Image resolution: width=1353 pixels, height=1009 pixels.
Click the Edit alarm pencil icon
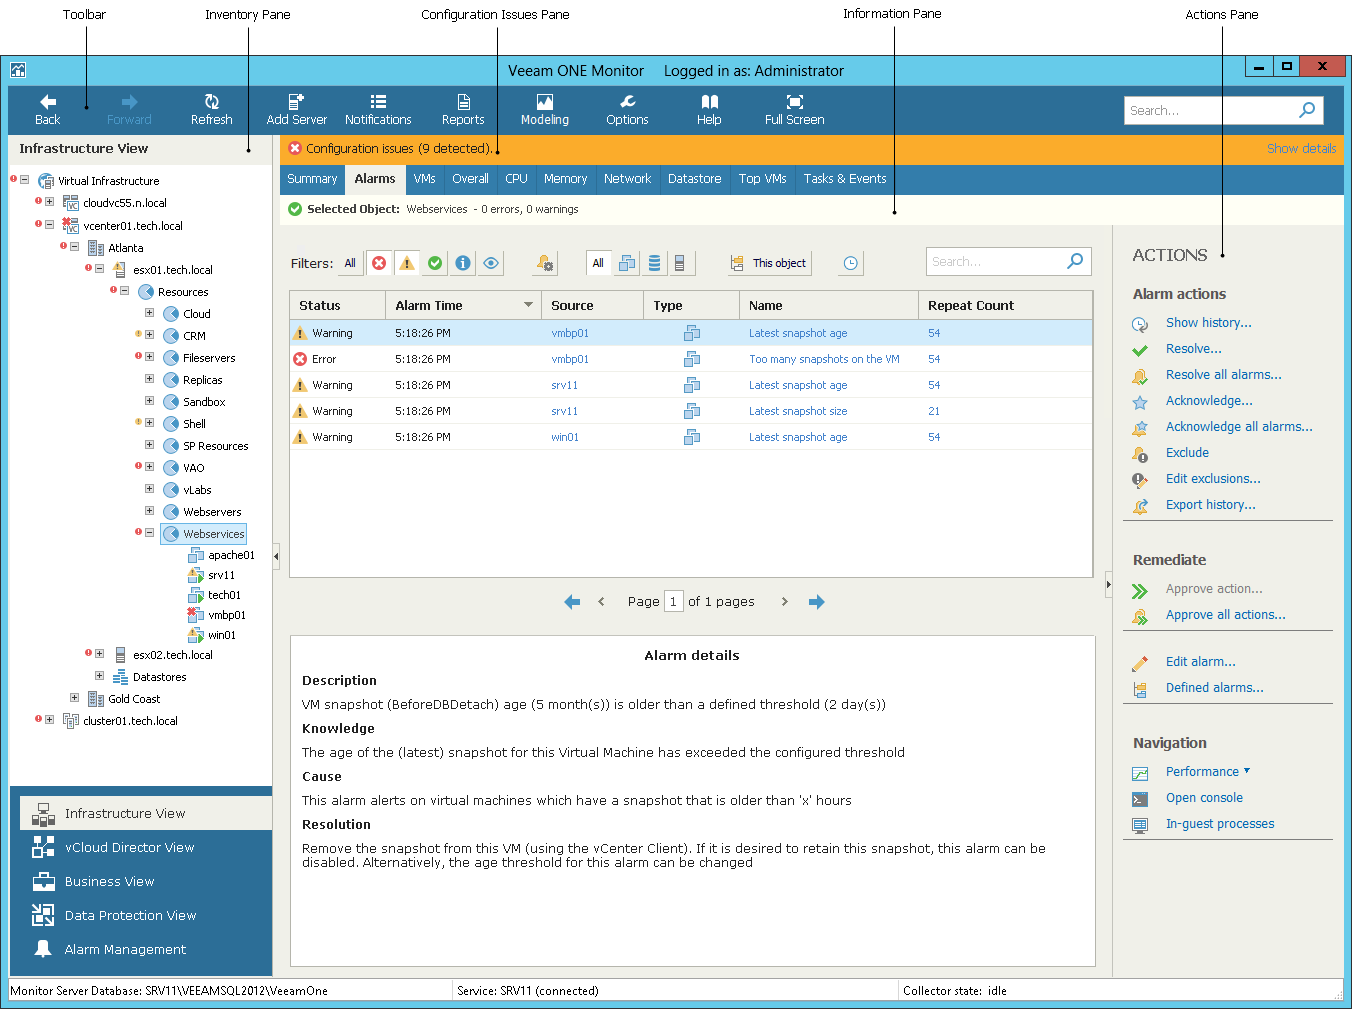pyautogui.click(x=1140, y=663)
